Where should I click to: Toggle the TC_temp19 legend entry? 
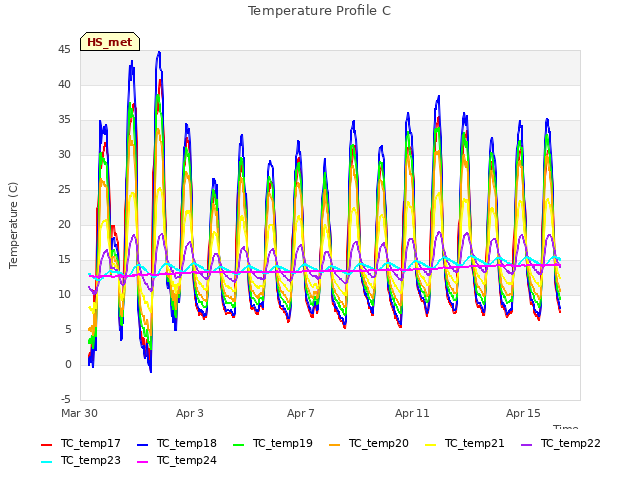273,444
